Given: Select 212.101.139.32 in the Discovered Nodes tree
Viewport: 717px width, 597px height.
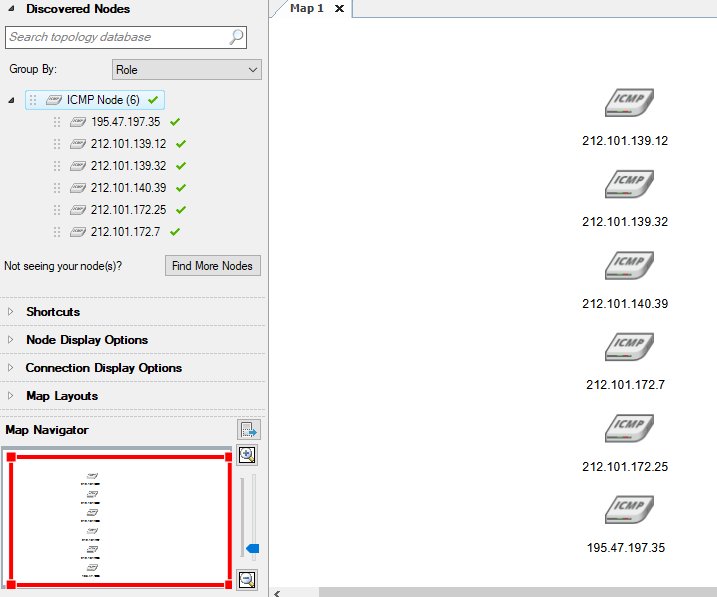Looking at the screenshot, I should tap(128, 166).
